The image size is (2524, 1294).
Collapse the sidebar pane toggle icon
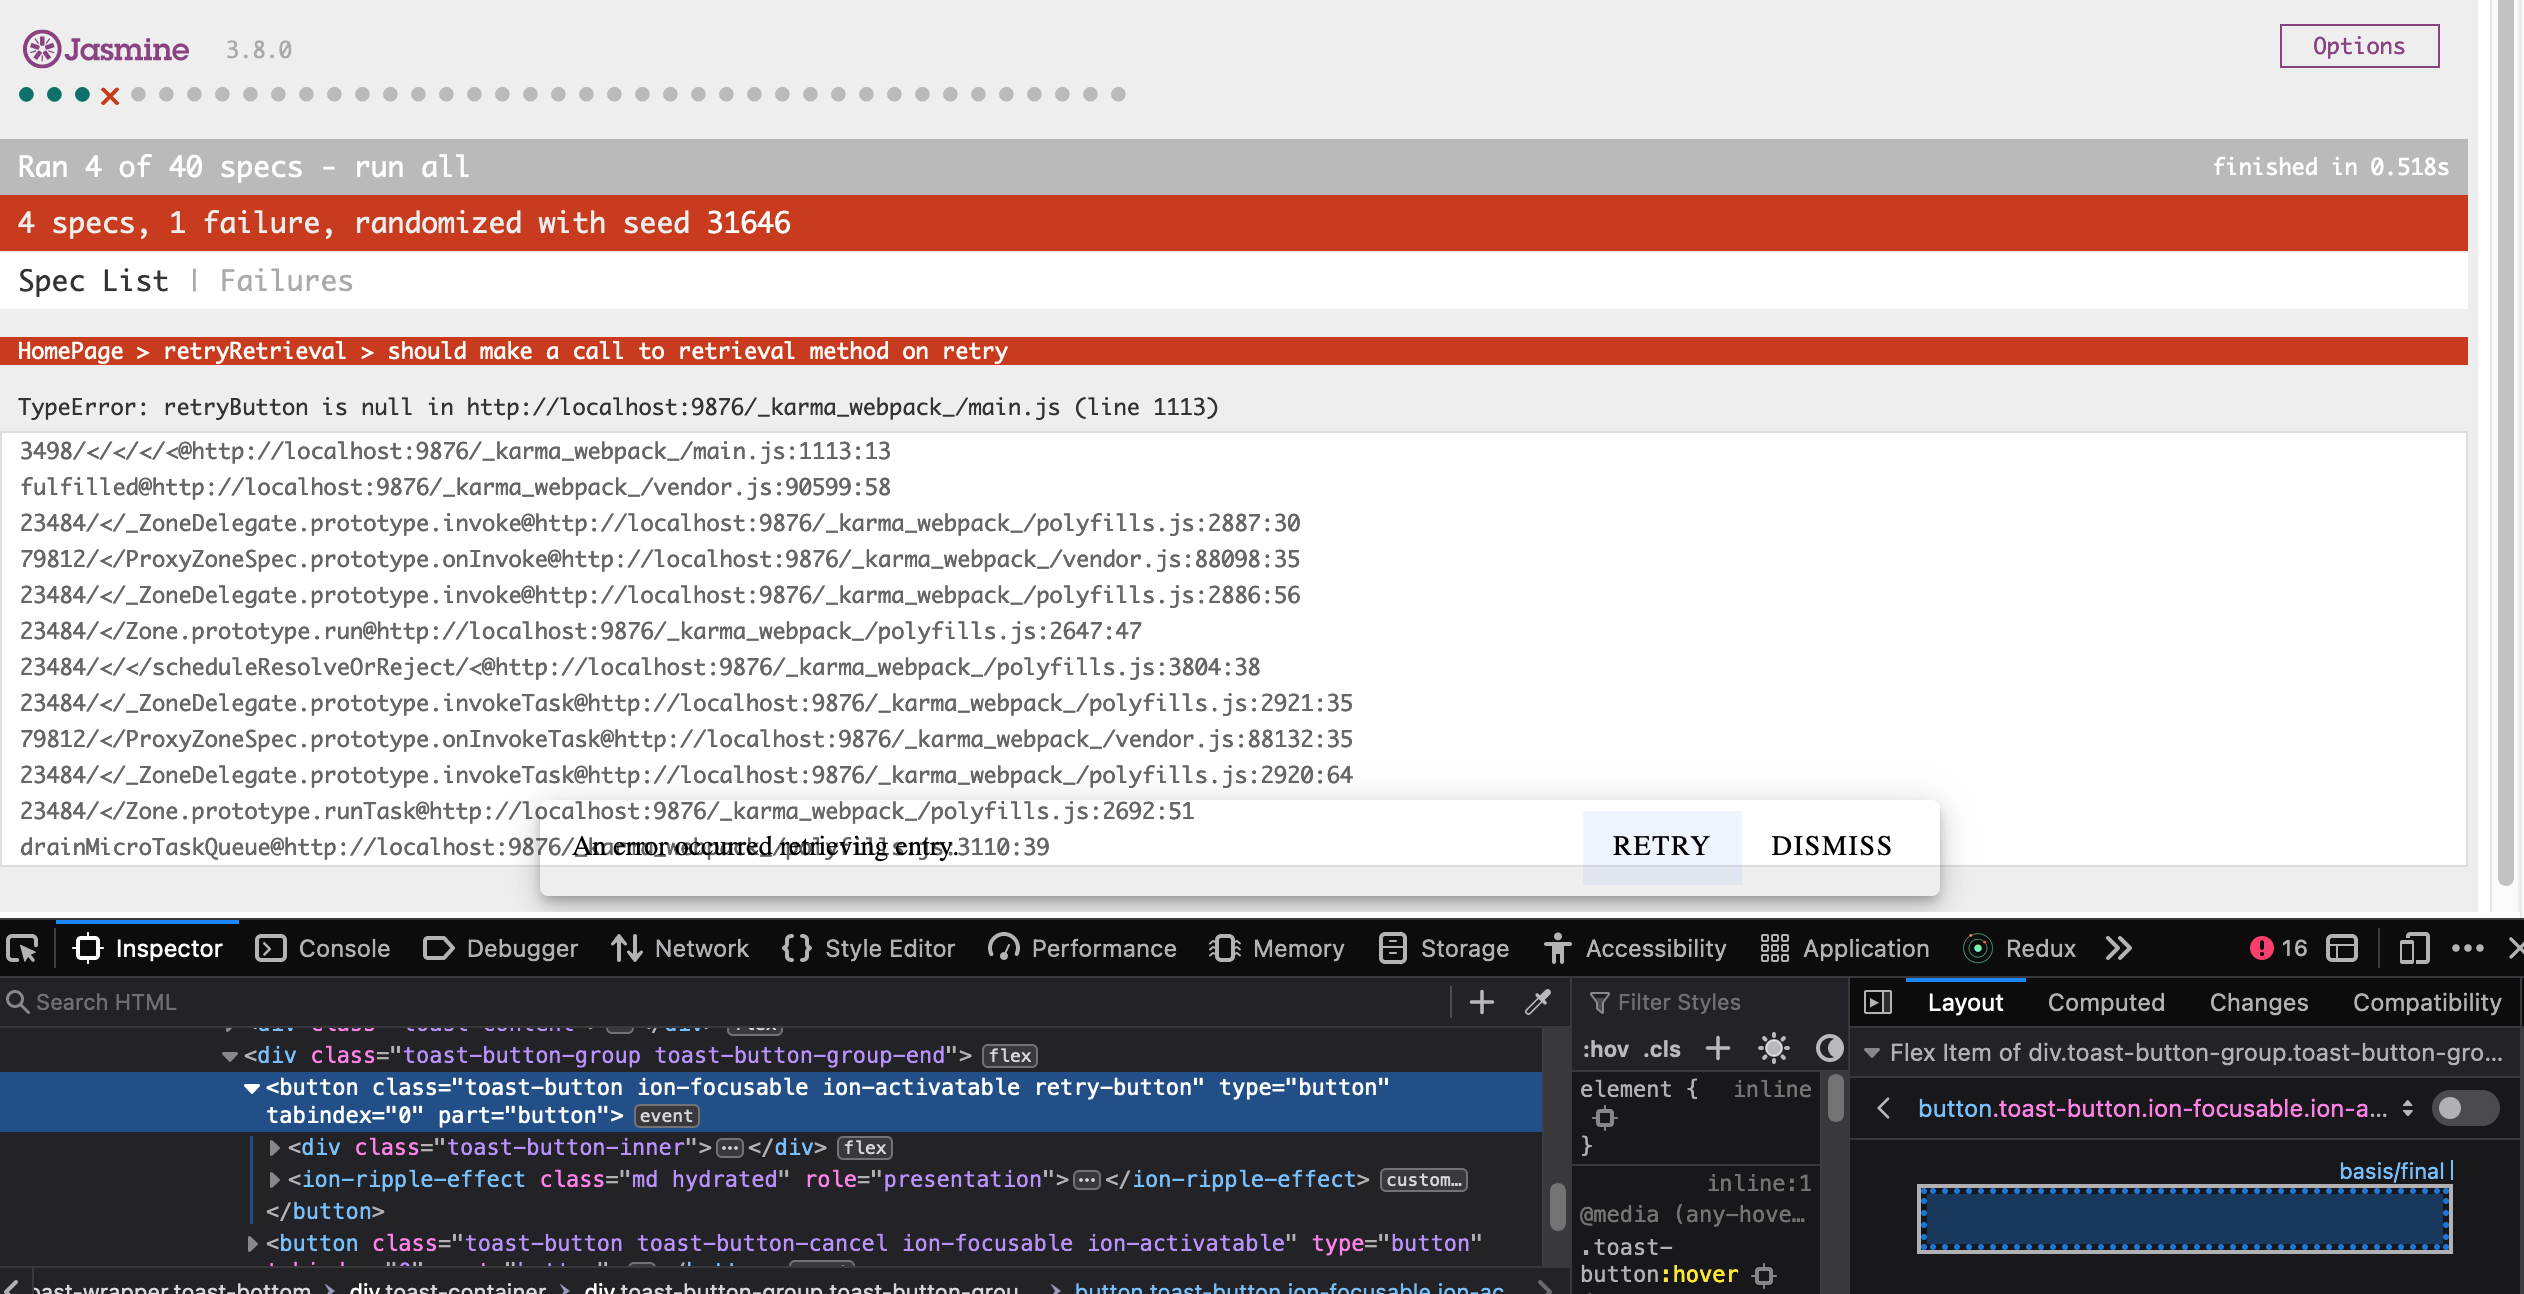[x=1878, y=1002]
